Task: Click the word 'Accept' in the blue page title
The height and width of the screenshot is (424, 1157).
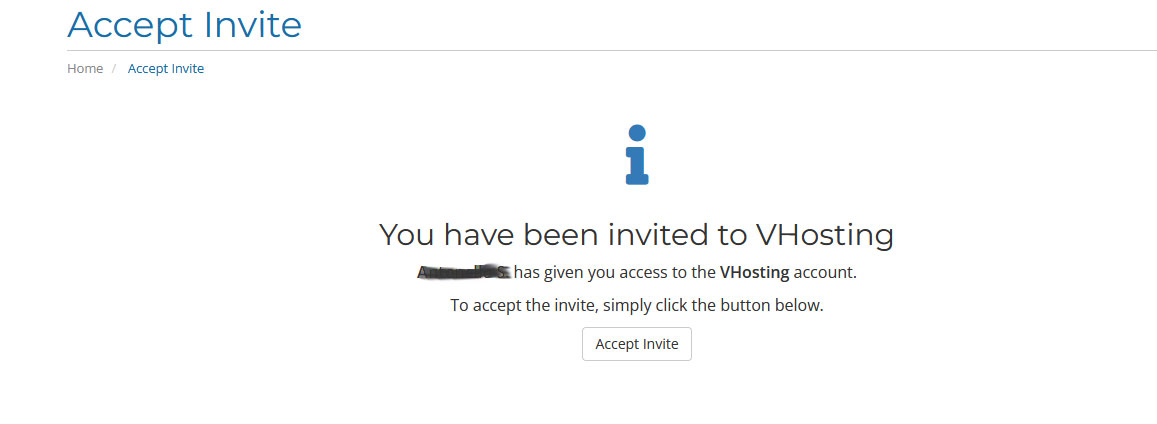Action: coord(130,26)
